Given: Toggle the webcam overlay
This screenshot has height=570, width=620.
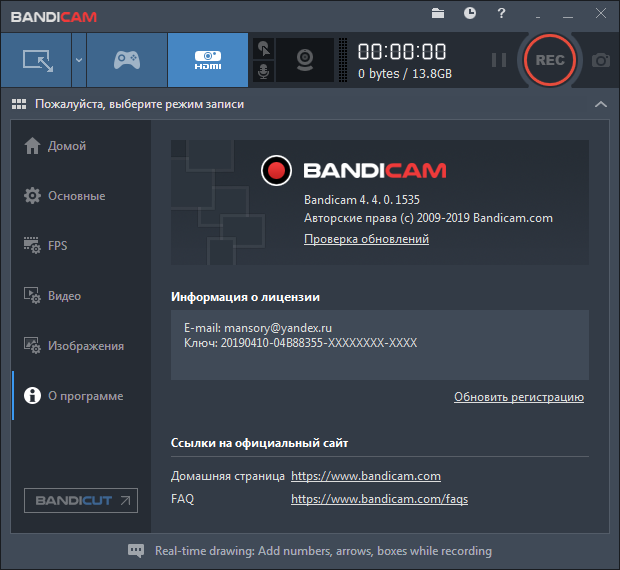Looking at the screenshot, I should coord(304,60).
